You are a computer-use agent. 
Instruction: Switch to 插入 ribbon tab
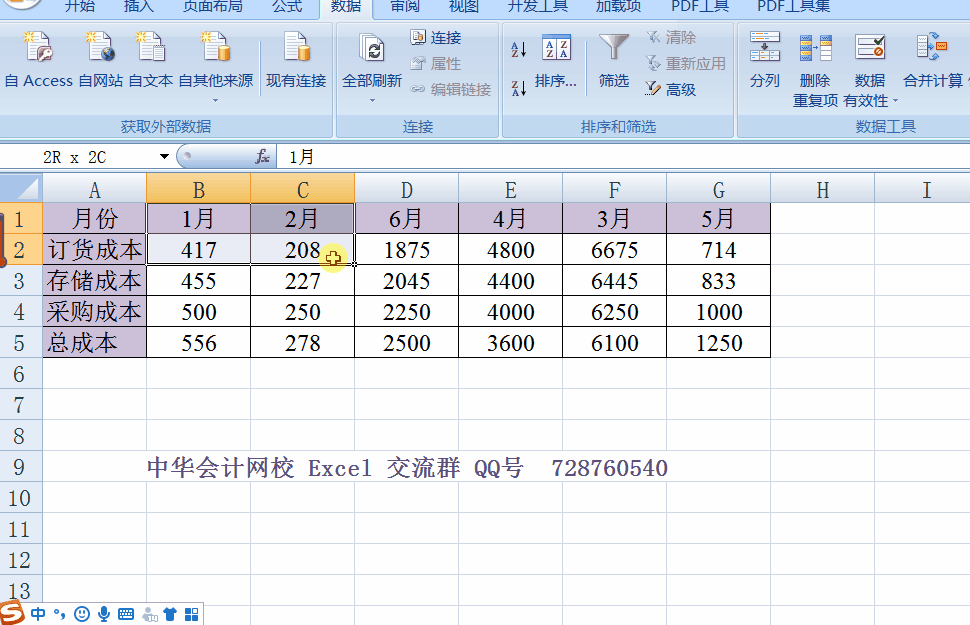pos(139,6)
